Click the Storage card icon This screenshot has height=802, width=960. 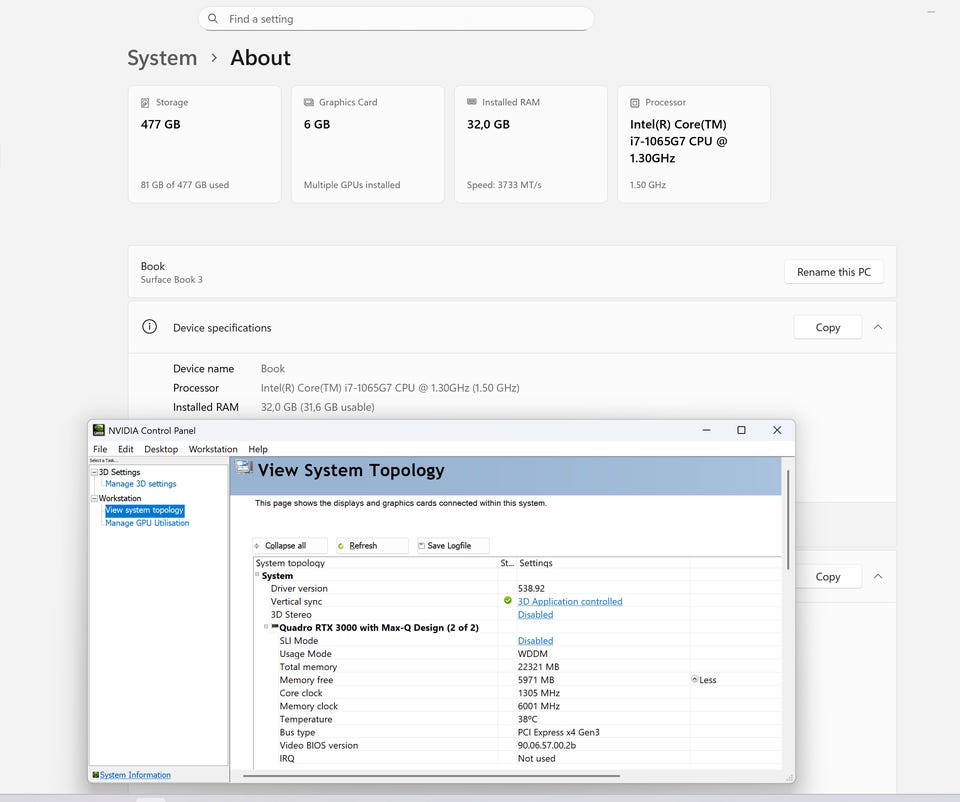click(145, 103)
